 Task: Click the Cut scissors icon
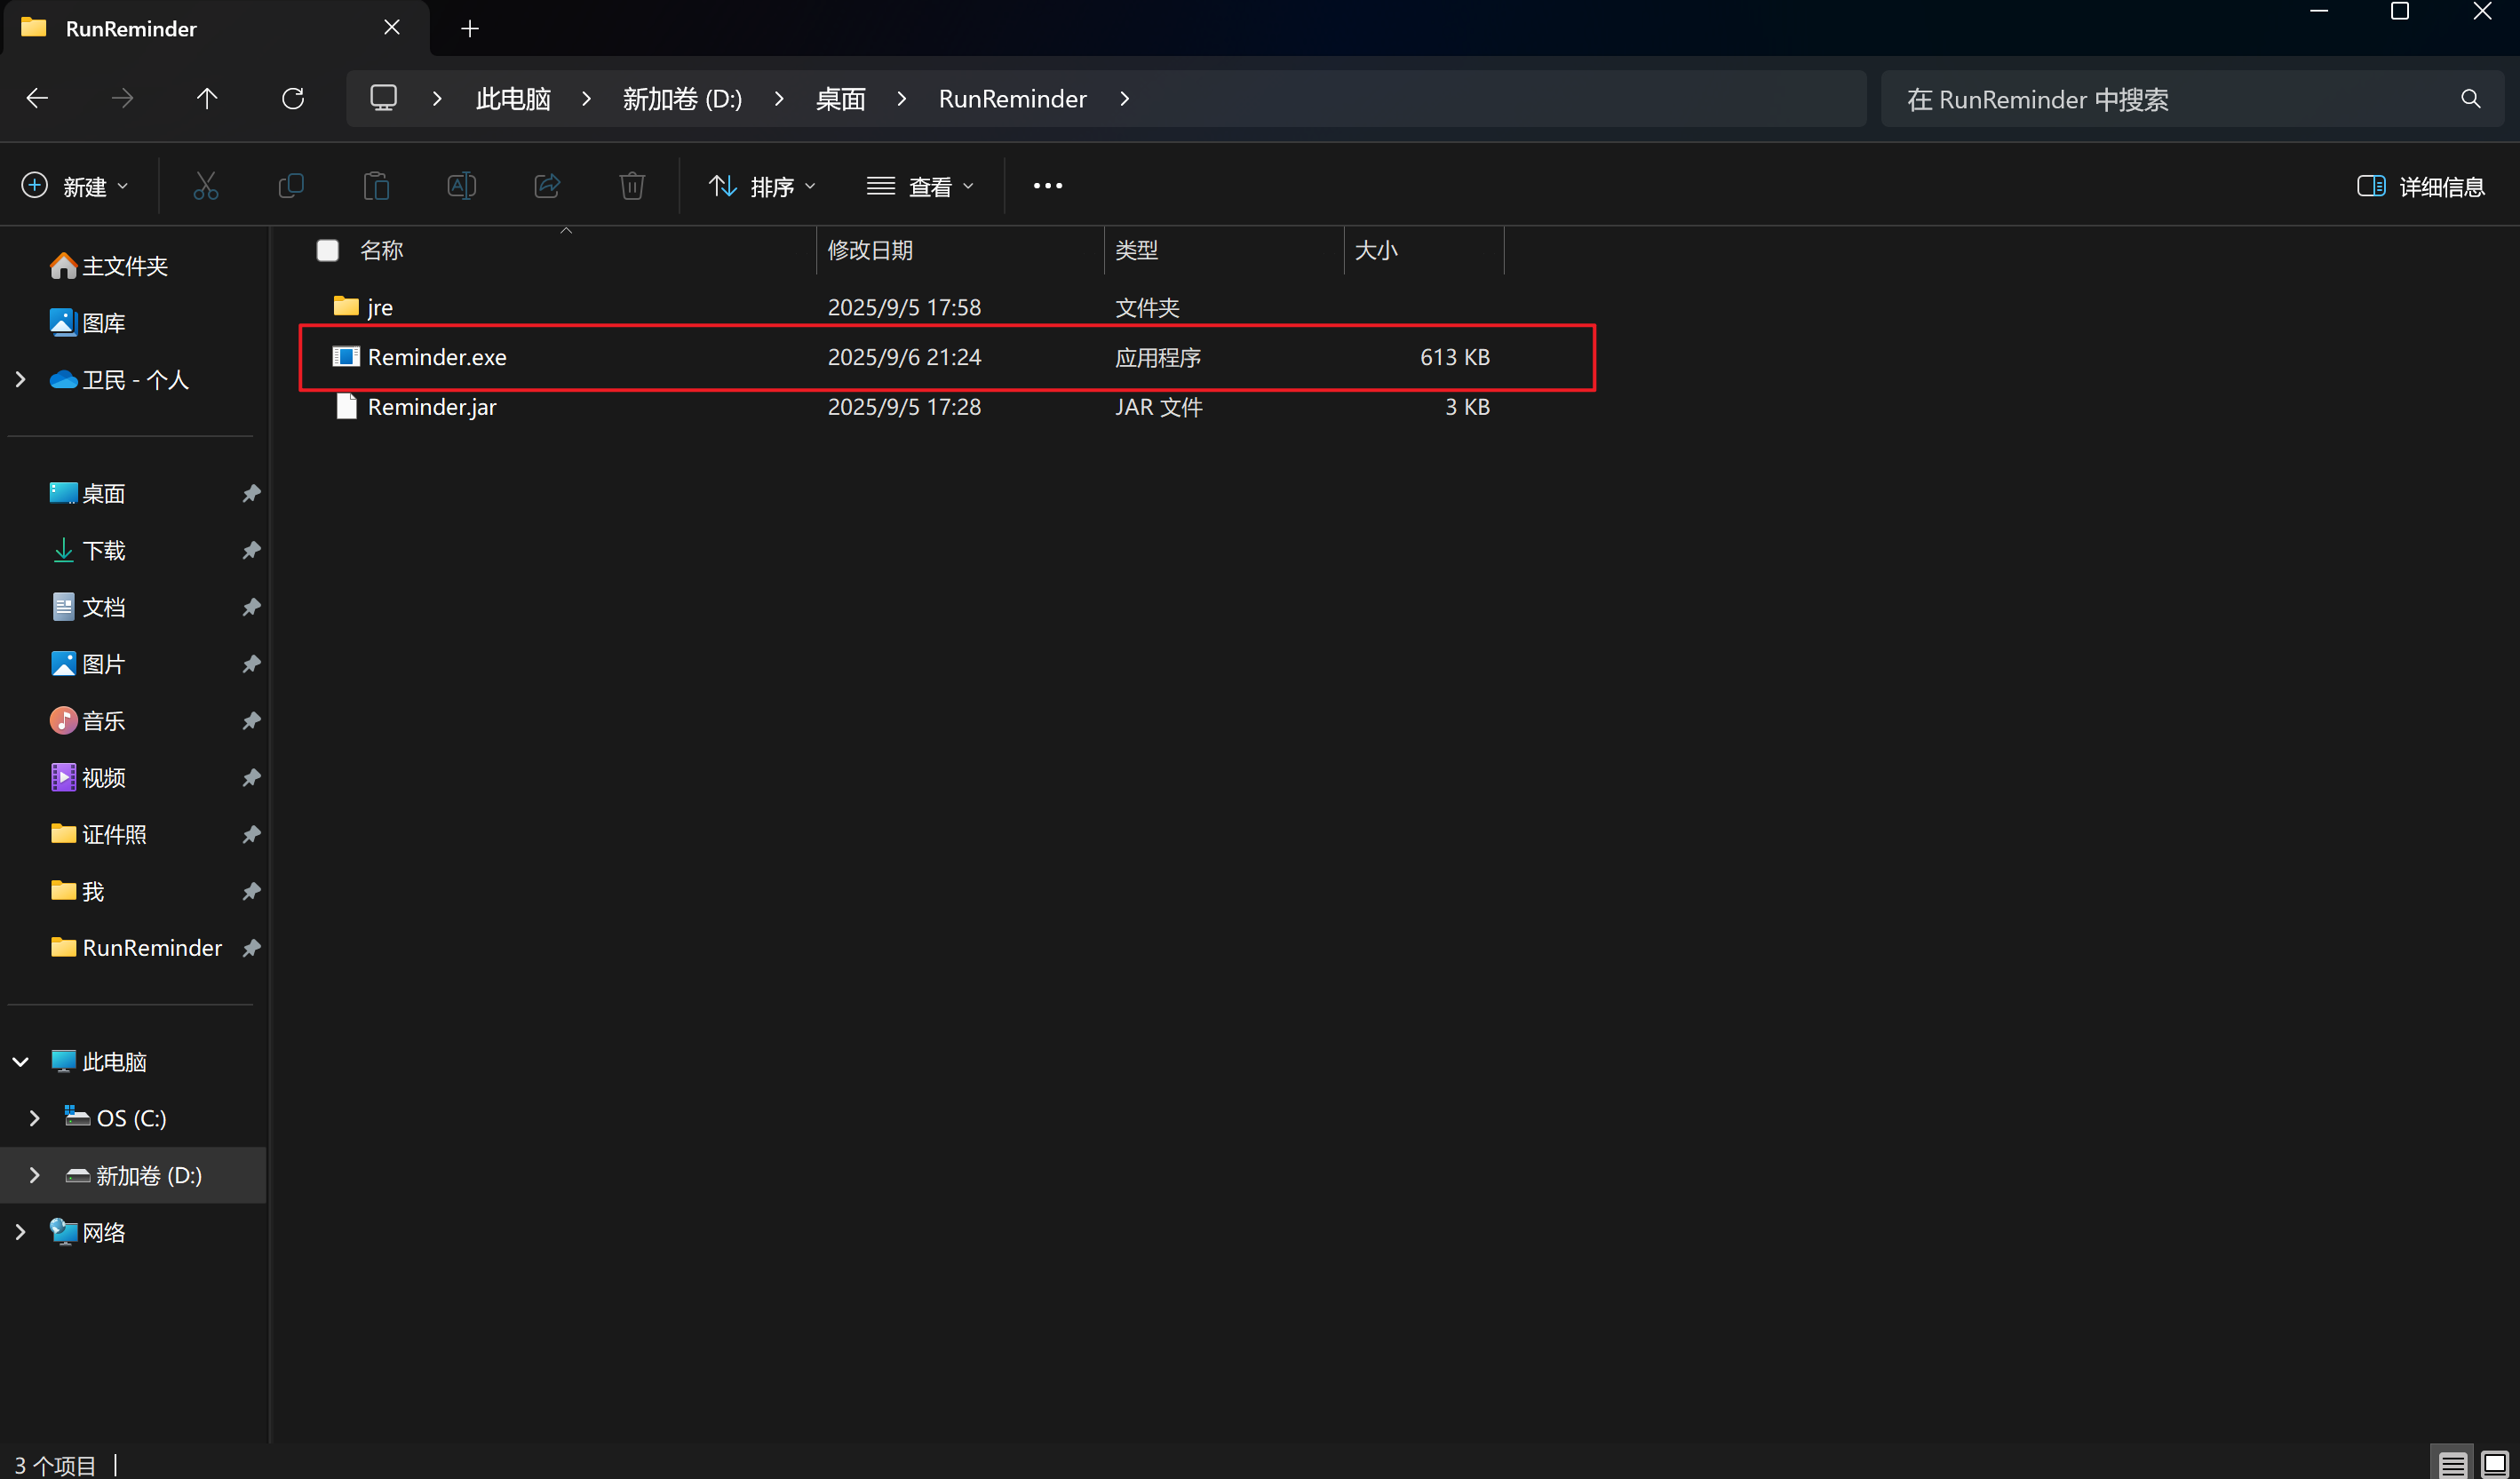coord(205,186)
